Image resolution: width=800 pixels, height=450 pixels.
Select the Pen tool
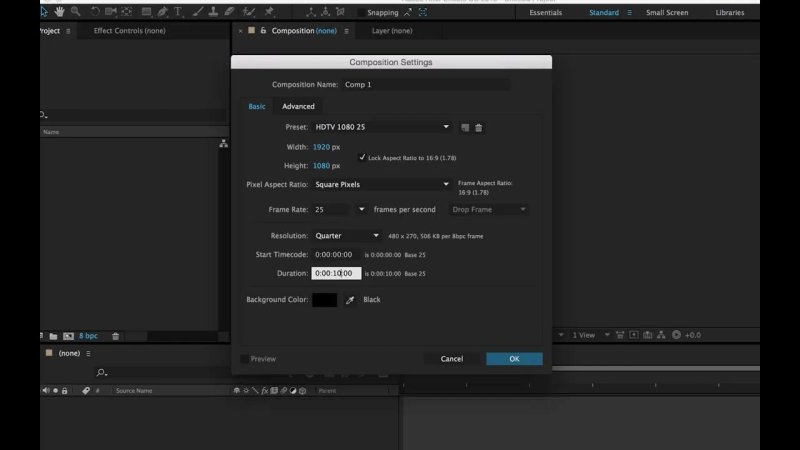[x=162, y=11]
